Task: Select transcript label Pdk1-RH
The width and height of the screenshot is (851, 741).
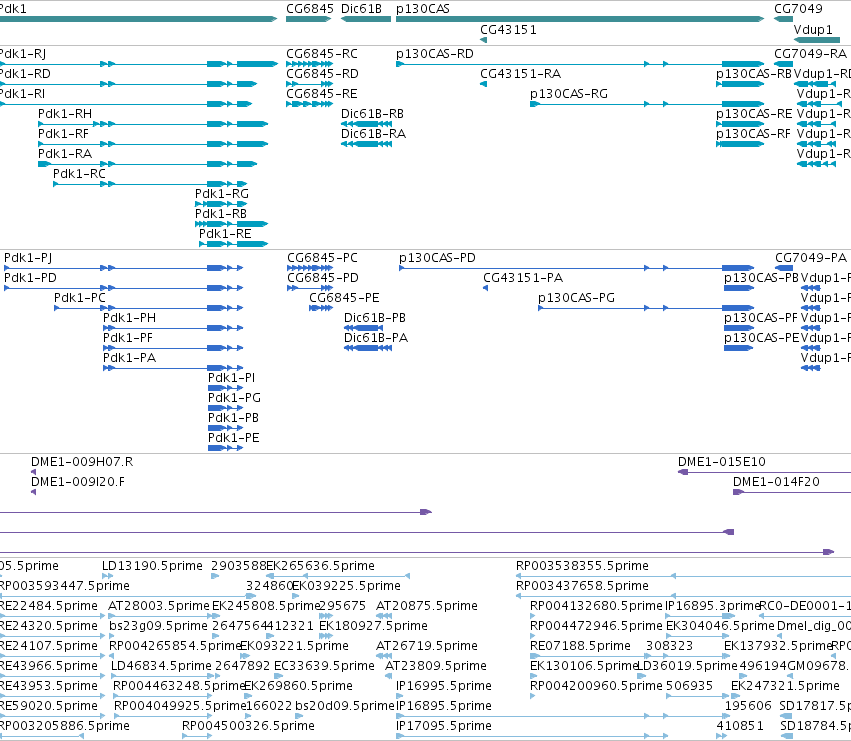Action: (65, 114)
